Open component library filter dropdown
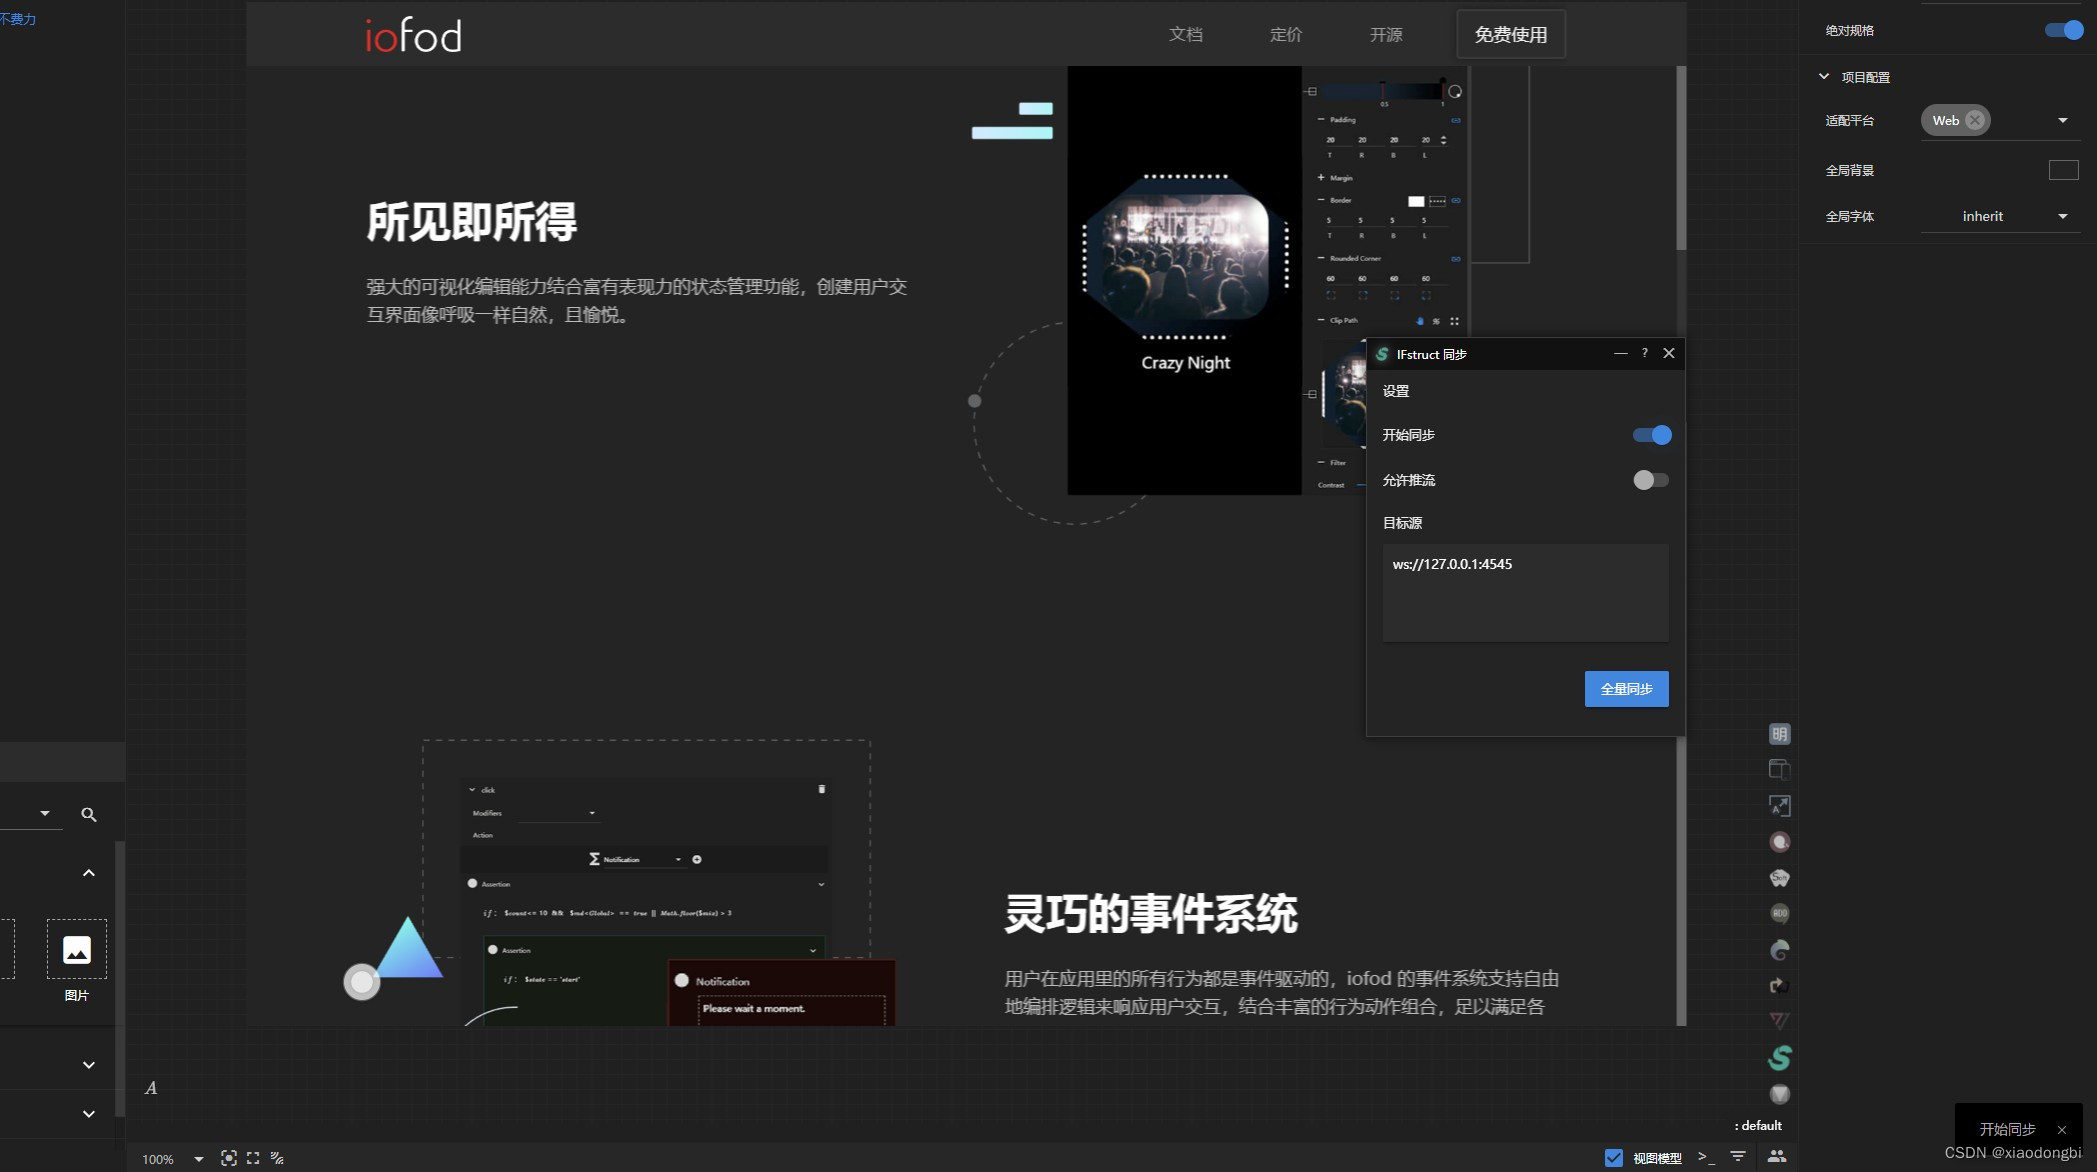Screen dimensions: 2097x1172 [45, 813]
